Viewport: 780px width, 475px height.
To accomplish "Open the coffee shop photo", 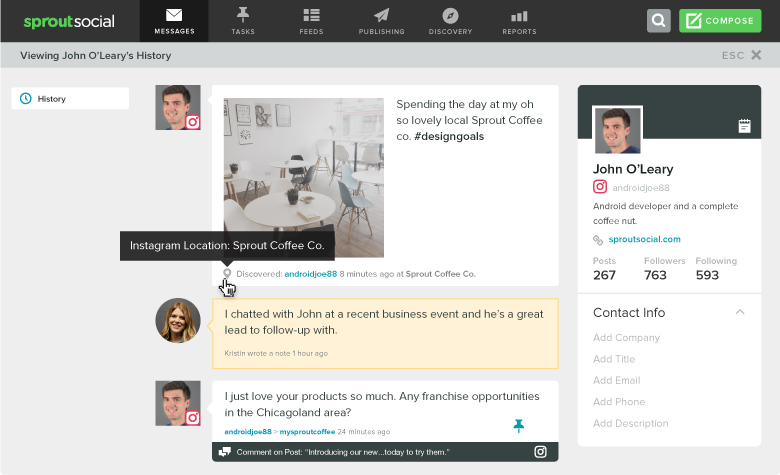I will [x=303, y=178].
